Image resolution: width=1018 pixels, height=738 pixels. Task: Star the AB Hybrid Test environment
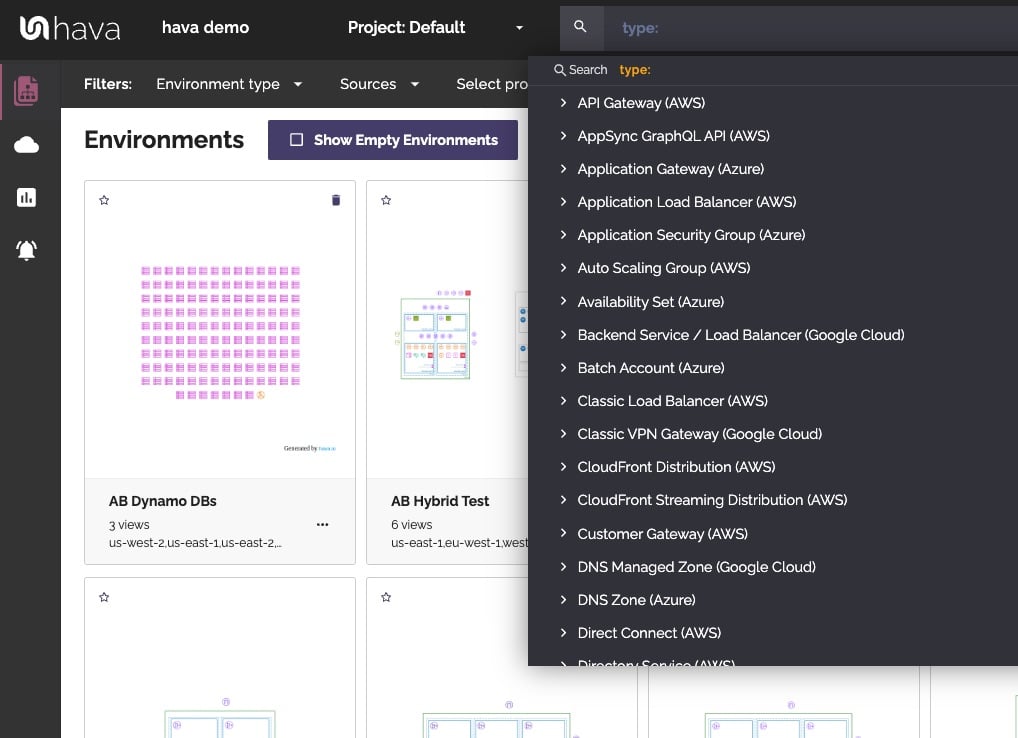click(386, 200)
